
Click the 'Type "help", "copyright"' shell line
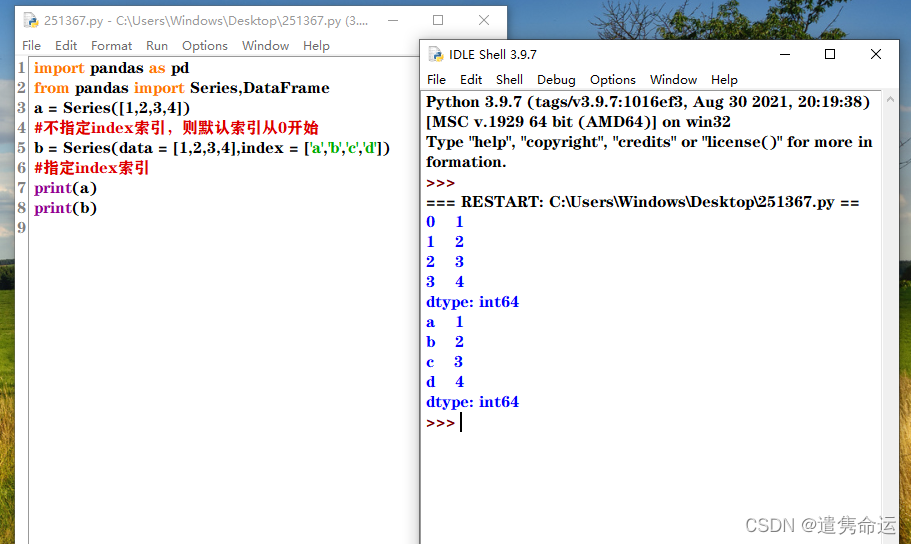tap(649, 142)
